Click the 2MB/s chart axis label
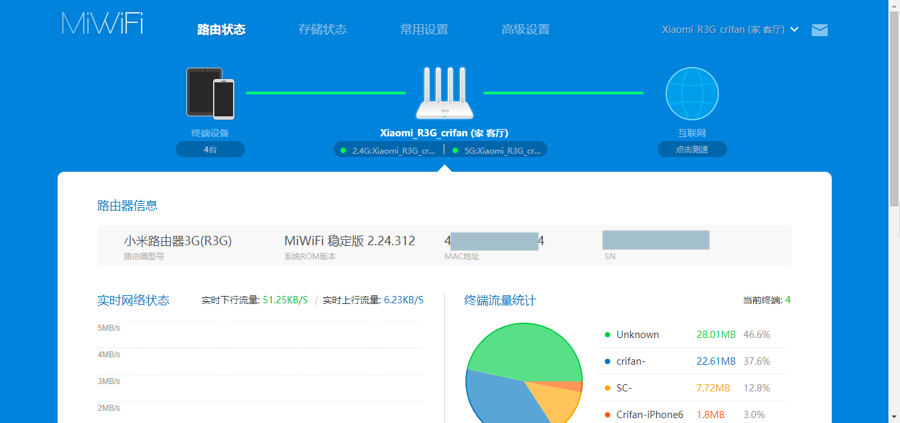Viewport: 900px width, 423px height. pos(108,408)
